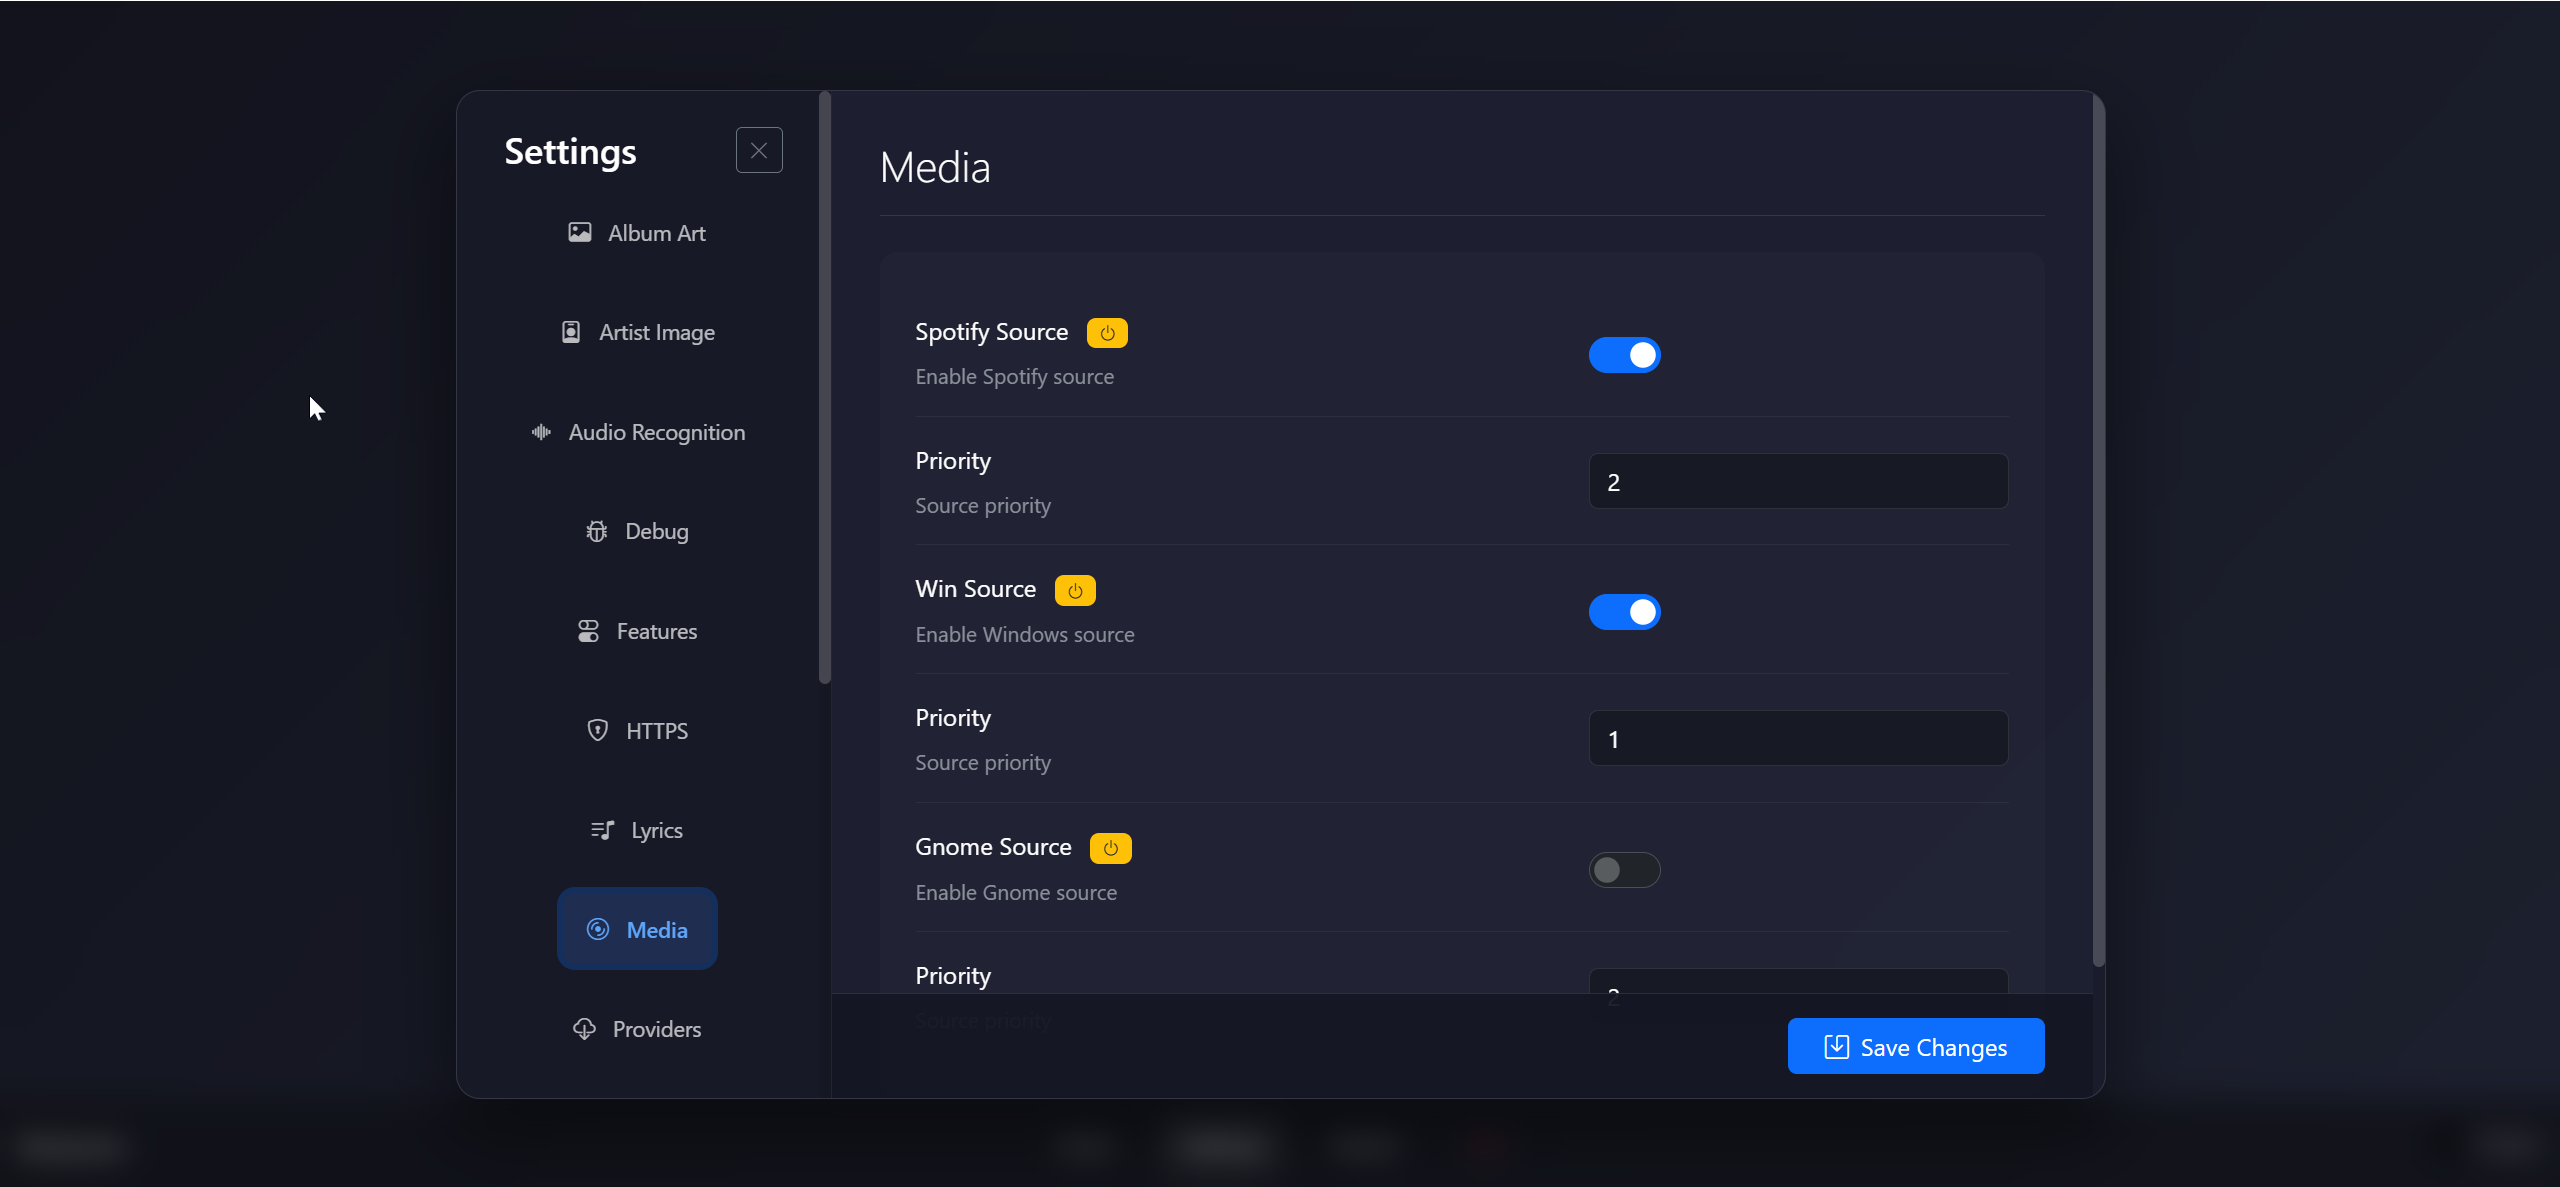Enable the Gnome Source toggle
The image size is (2560, 1187).
pos(1624,870)
